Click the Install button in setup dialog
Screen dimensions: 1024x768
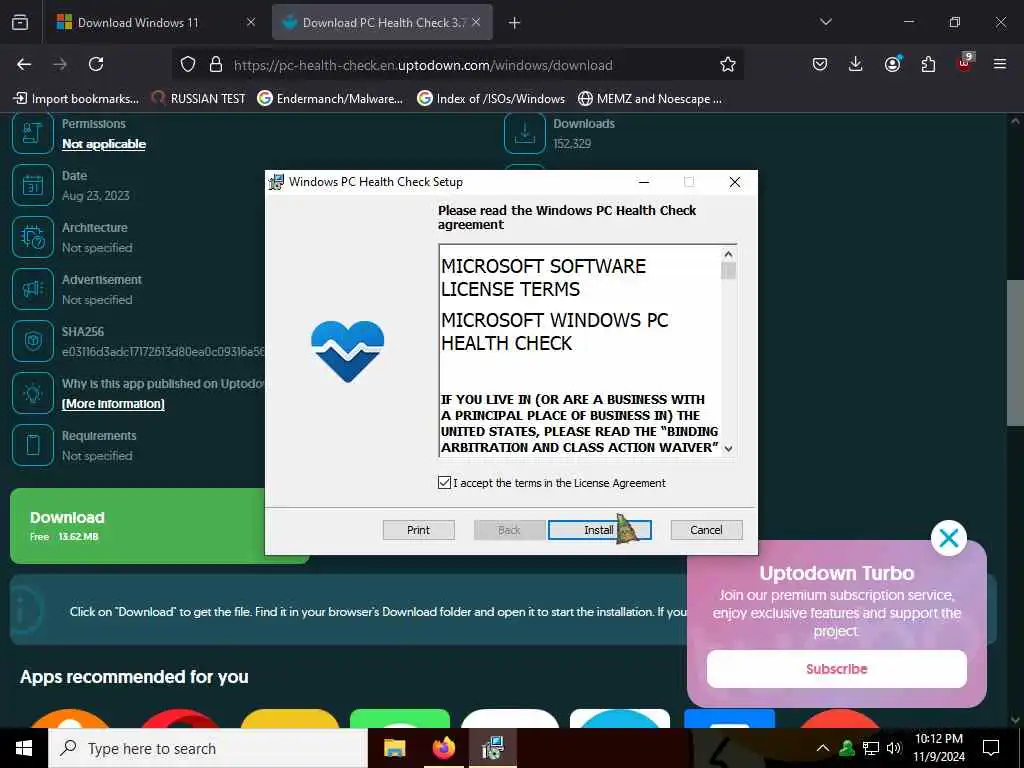(600, 530)
